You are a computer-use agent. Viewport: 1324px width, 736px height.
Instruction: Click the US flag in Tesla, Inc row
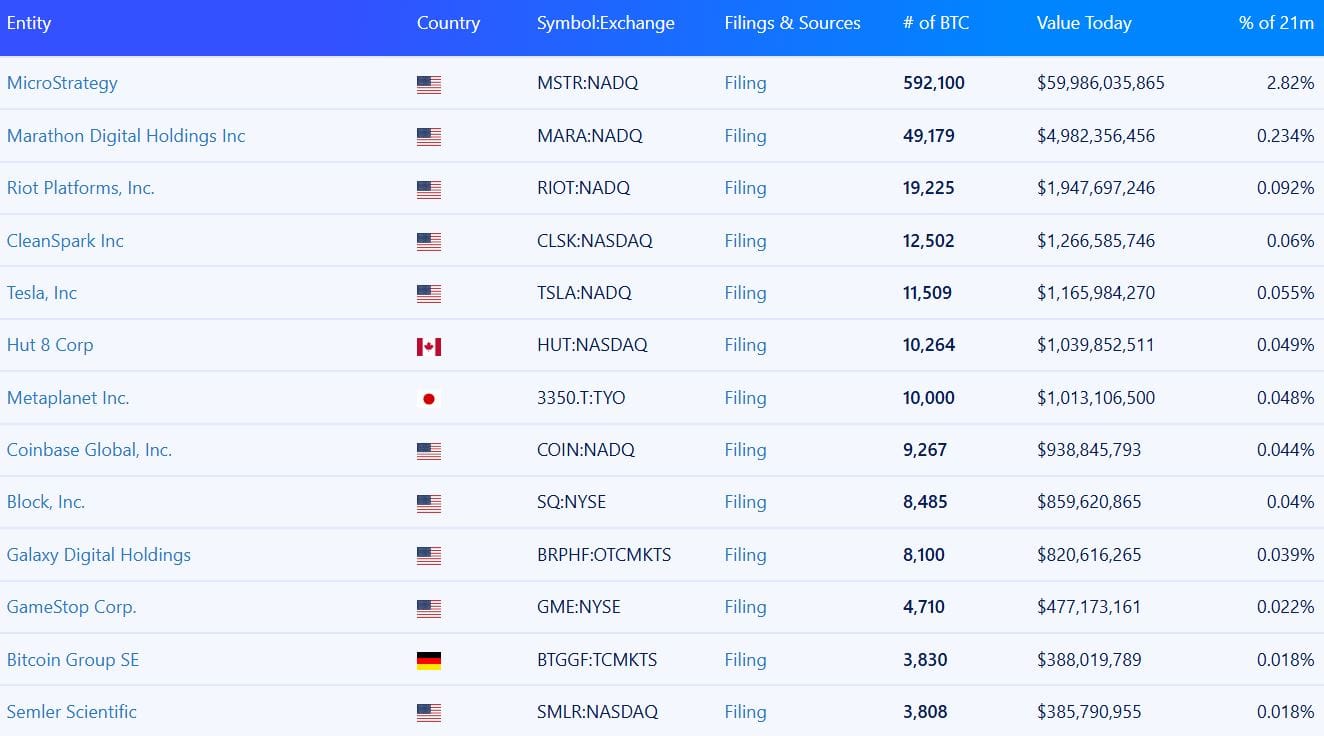[429, 294]
